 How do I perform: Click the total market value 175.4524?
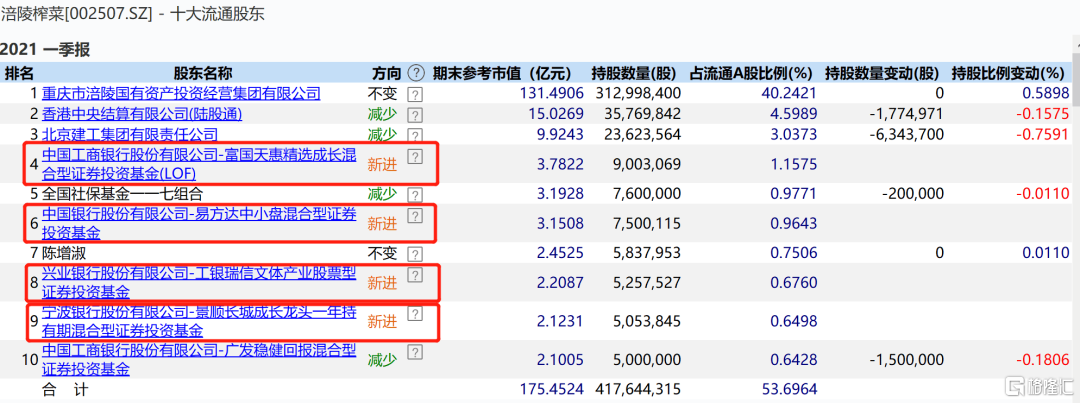coord(552,390)
